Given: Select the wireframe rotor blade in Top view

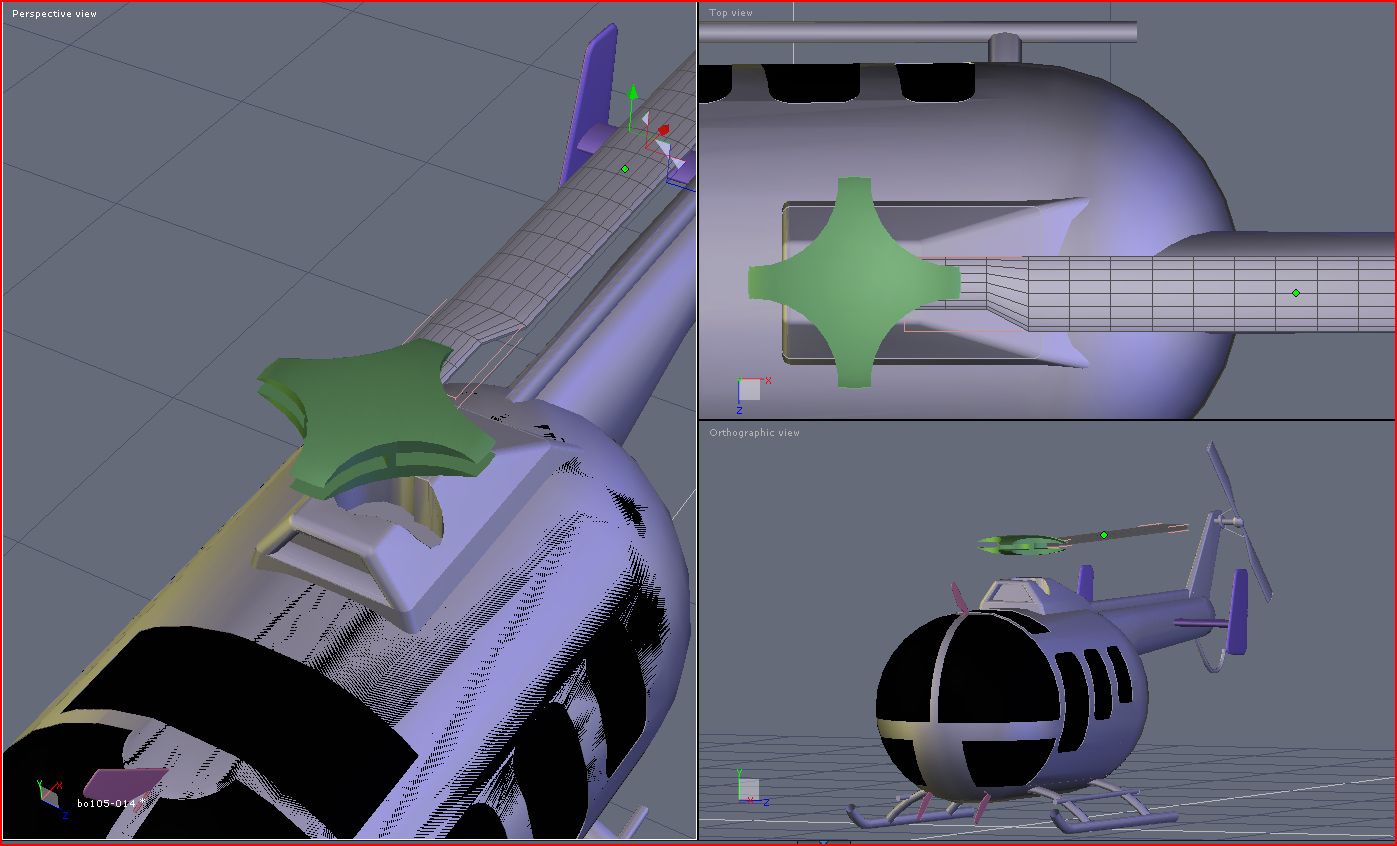Looking at the screenshot, I should pos(1170,294).
